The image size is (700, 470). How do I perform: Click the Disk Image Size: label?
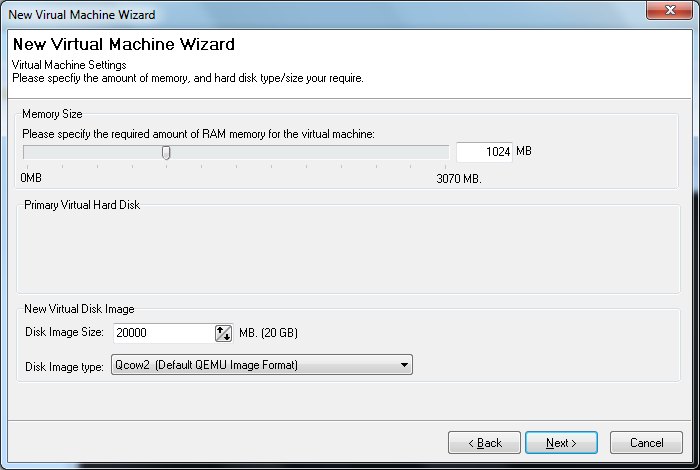click(64, 332)
